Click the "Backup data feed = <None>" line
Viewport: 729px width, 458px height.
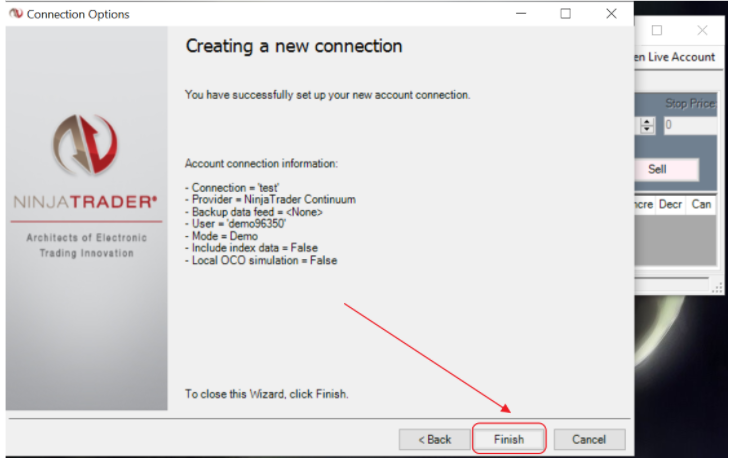tap(254, 212)
